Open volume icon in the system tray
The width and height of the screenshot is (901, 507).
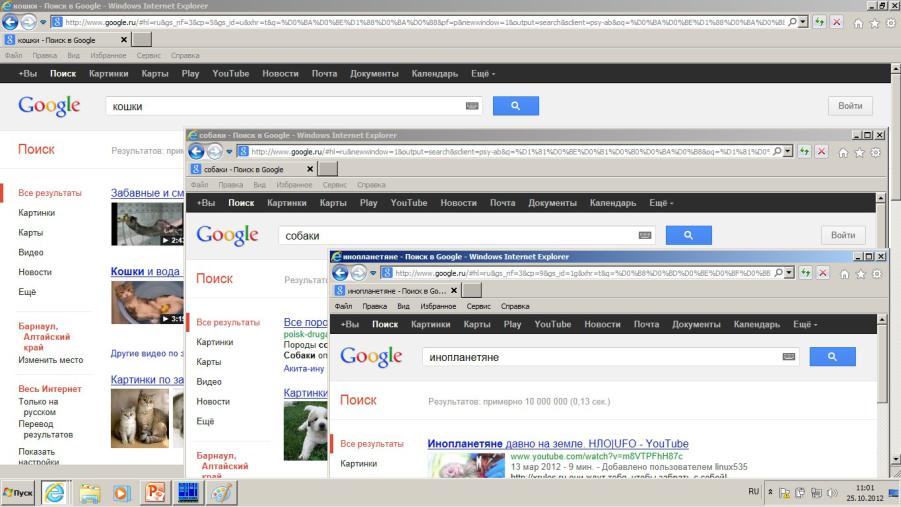pyautogui.click(x=831, y=493)
